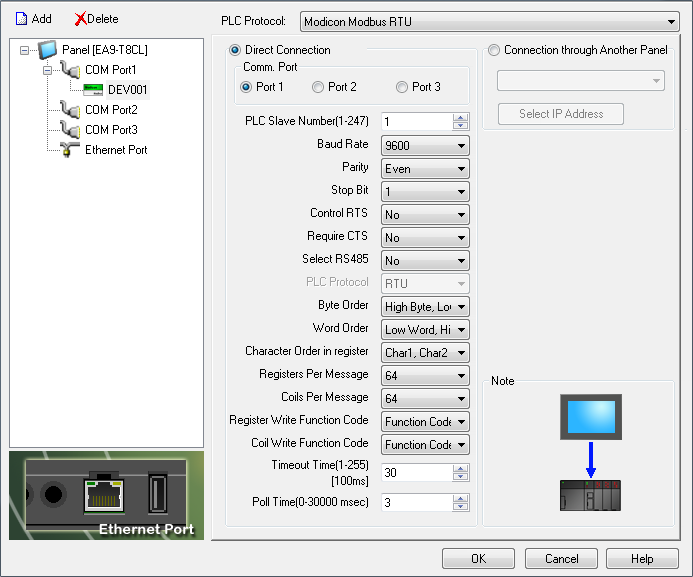Click the COM Port3 connector icon

[x=69, y=130]
